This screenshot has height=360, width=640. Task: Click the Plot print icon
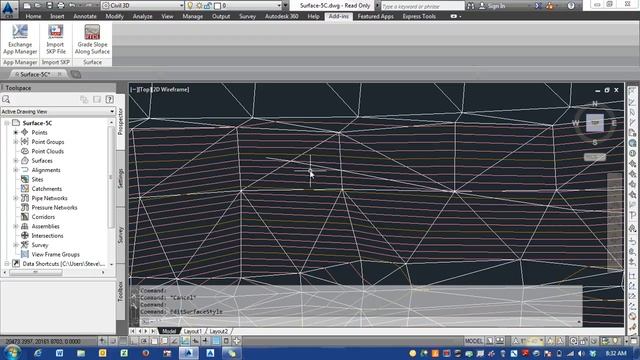pyautogui.click(x=61, y=6)
